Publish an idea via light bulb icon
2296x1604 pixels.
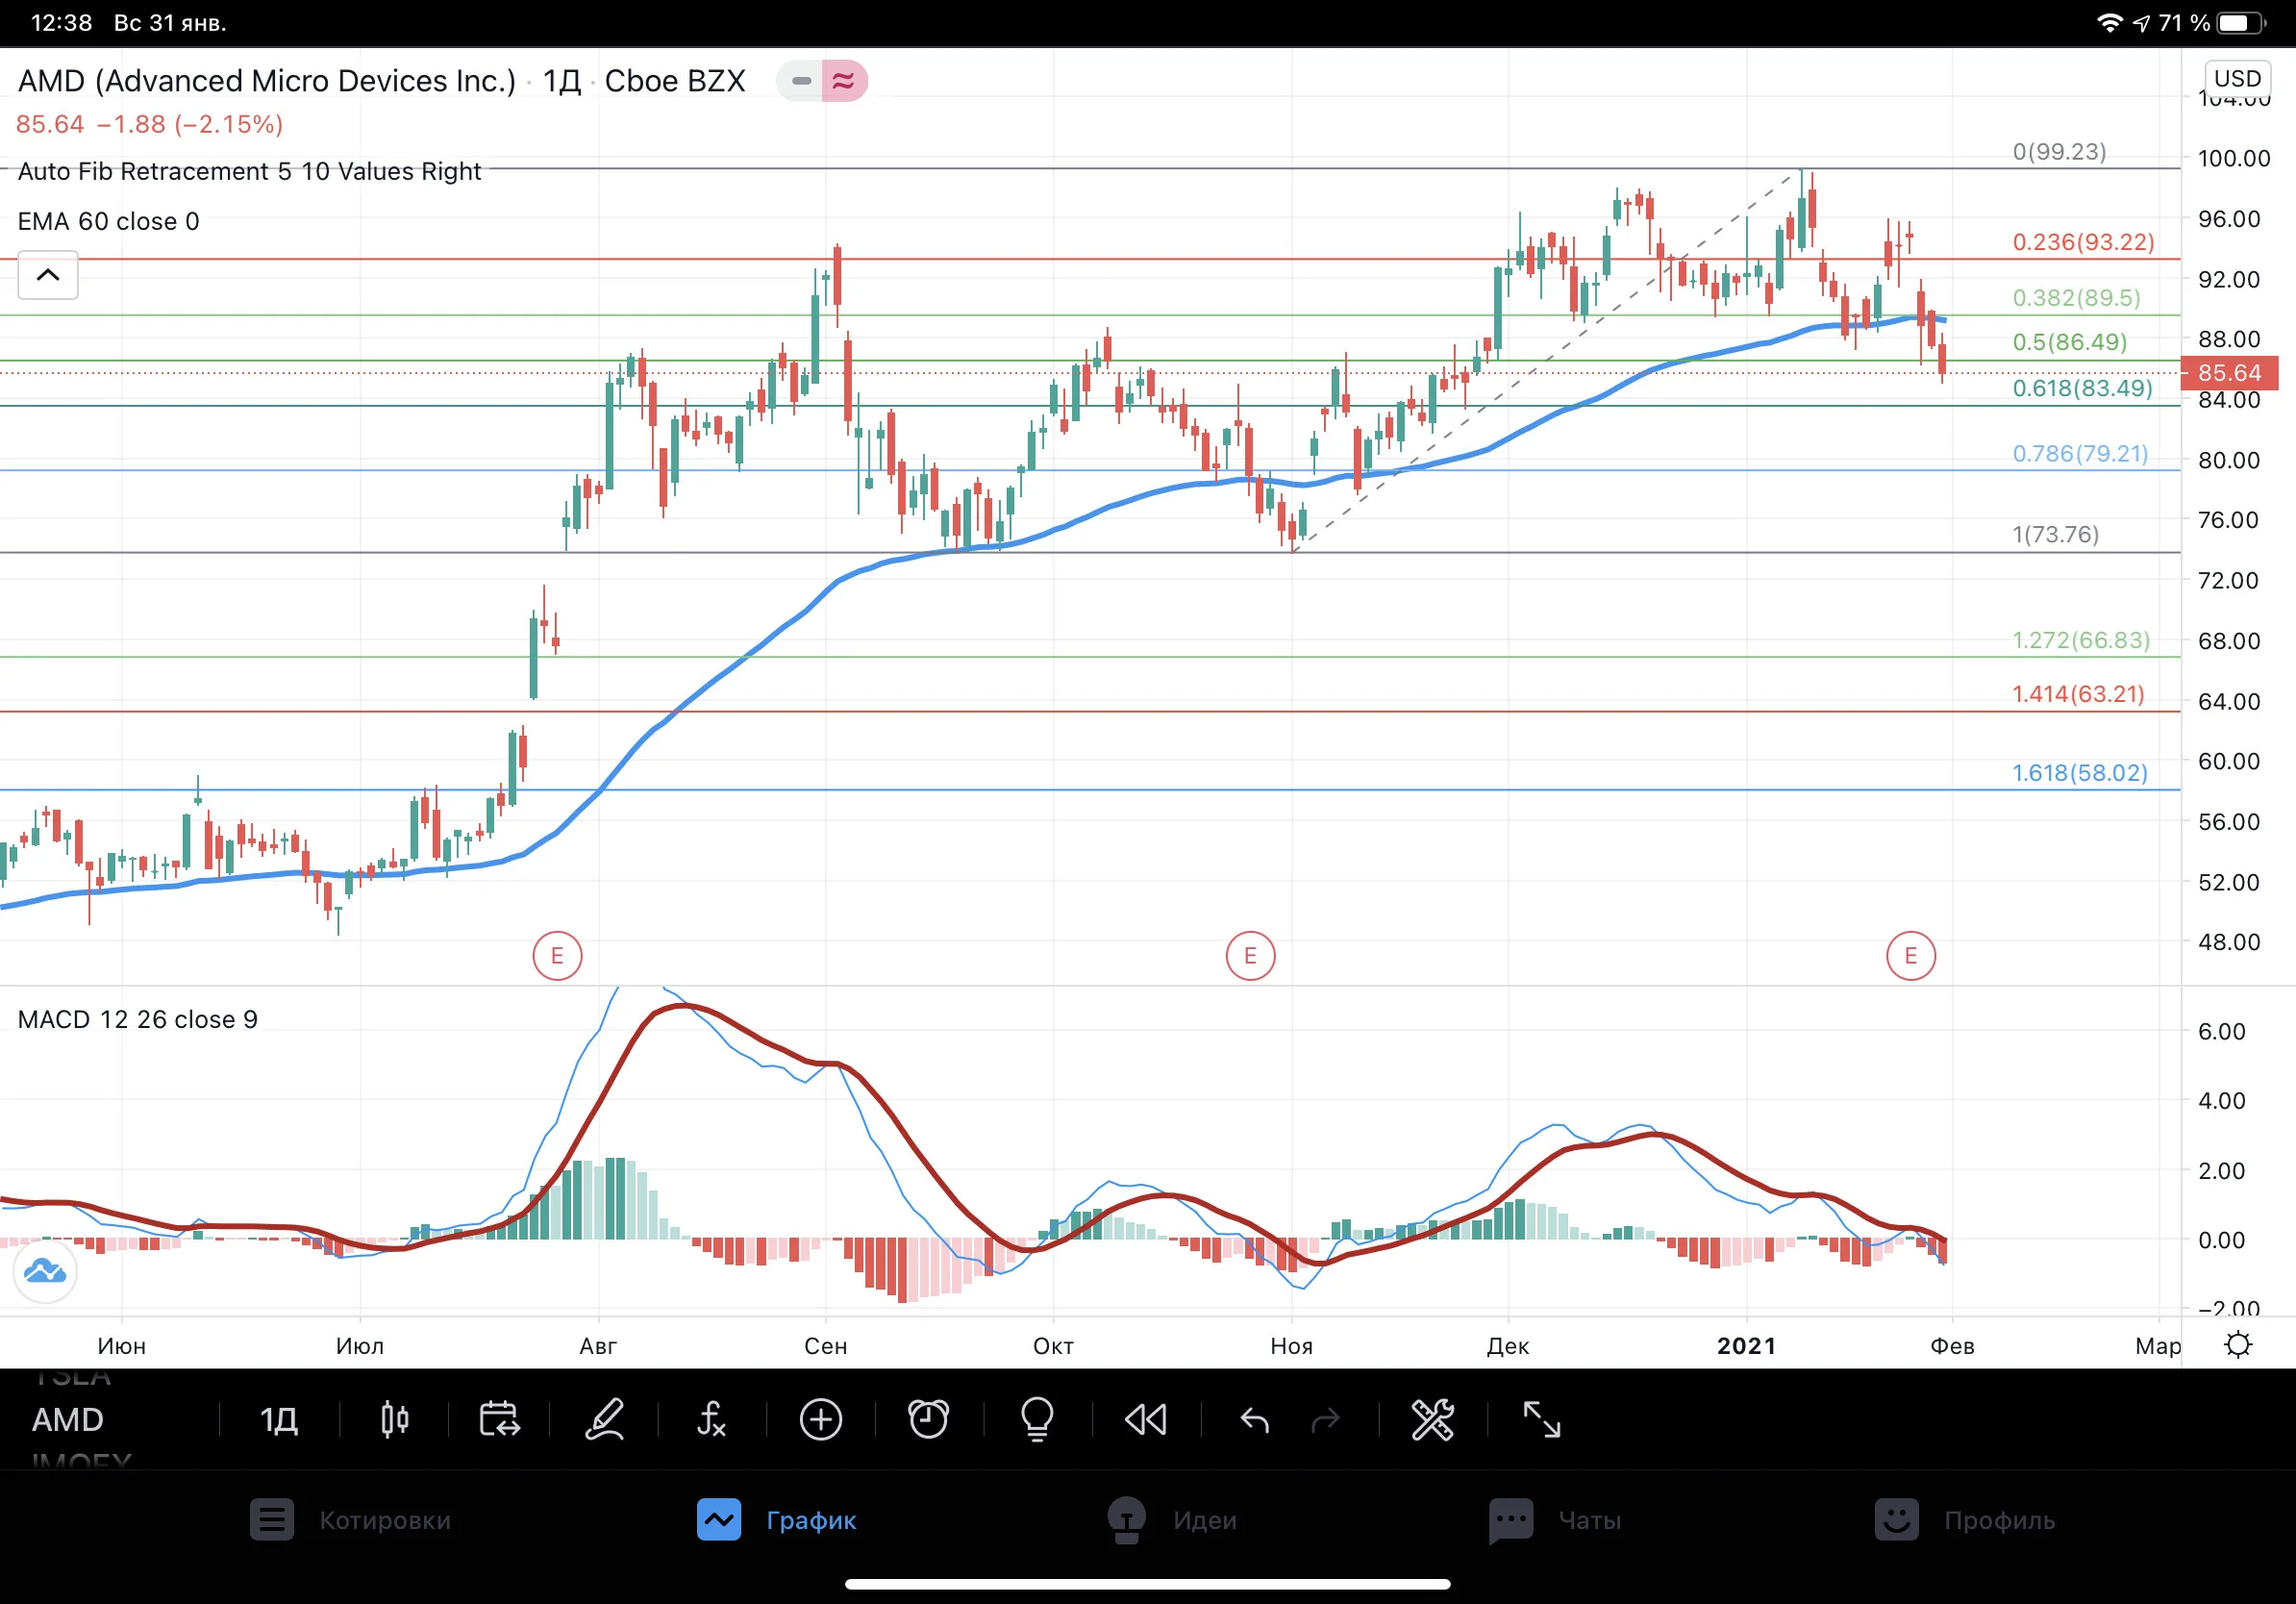pyautogui.click(x=1037, y=1419)
